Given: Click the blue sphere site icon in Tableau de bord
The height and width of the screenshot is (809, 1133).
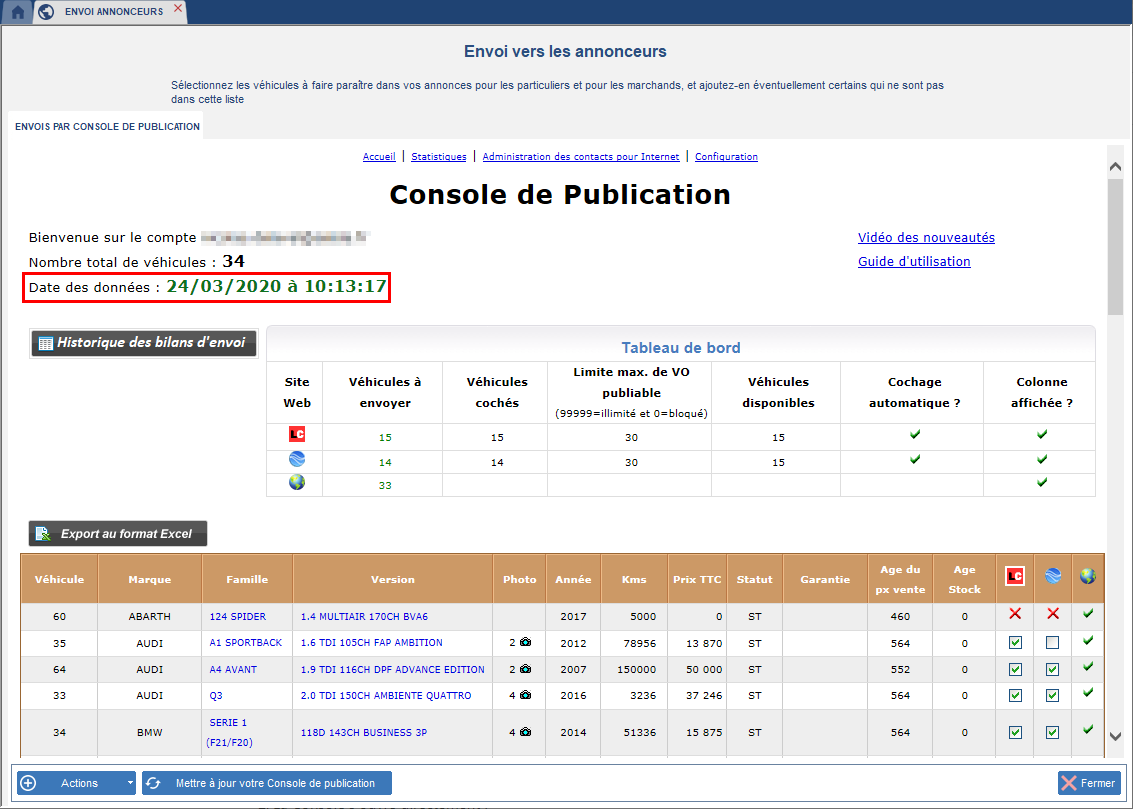Looking at the screenshot, I should pos(296,459).
